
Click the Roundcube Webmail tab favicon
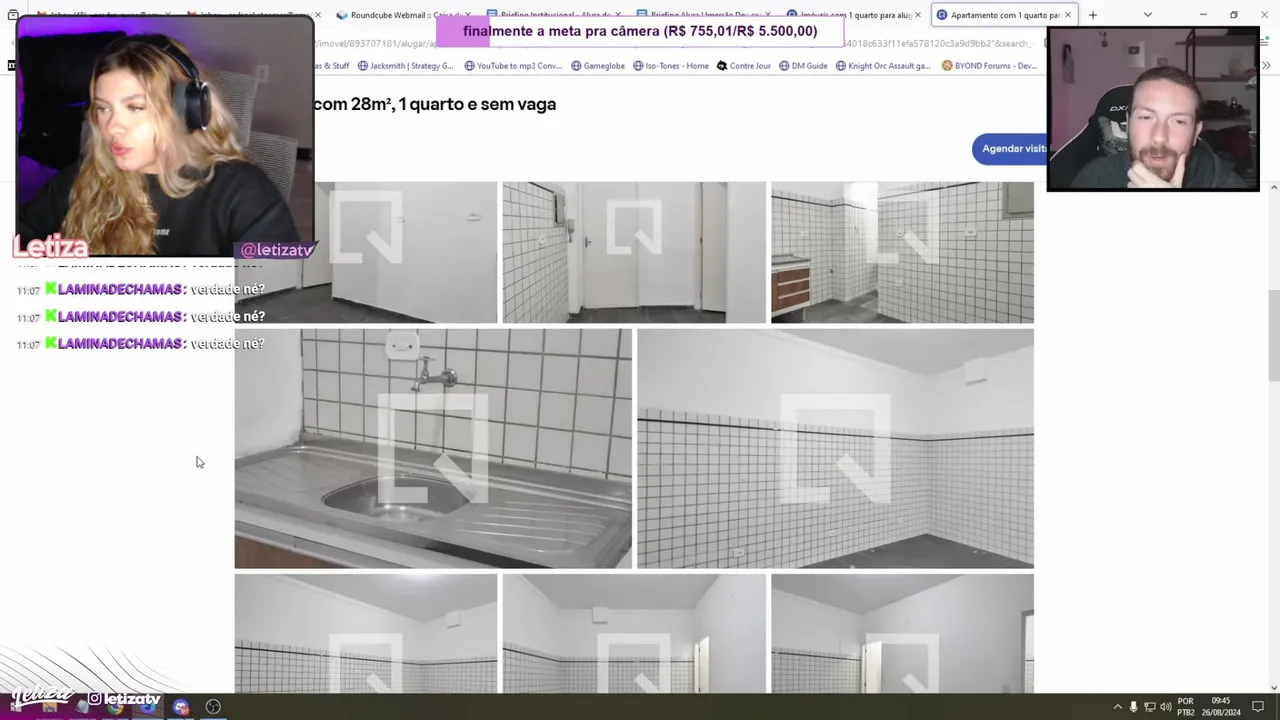[342, 15]
